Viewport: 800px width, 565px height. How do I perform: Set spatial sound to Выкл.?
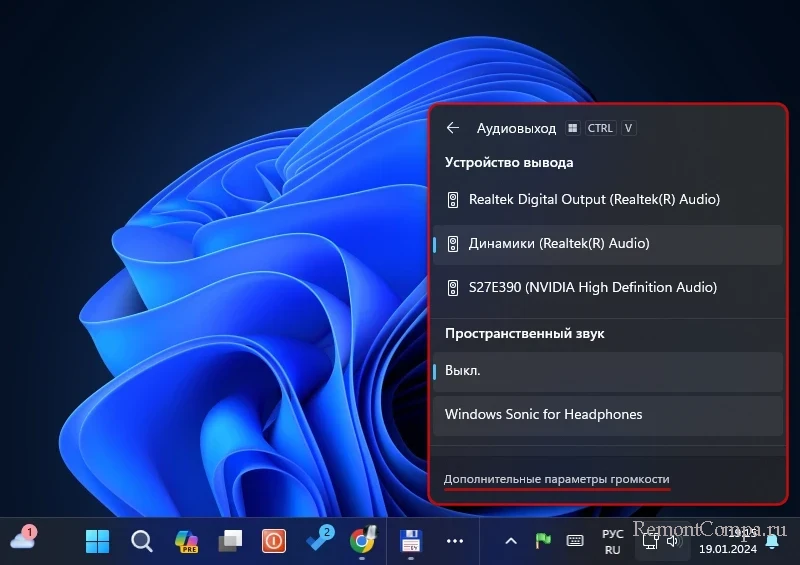coord(607,371)
